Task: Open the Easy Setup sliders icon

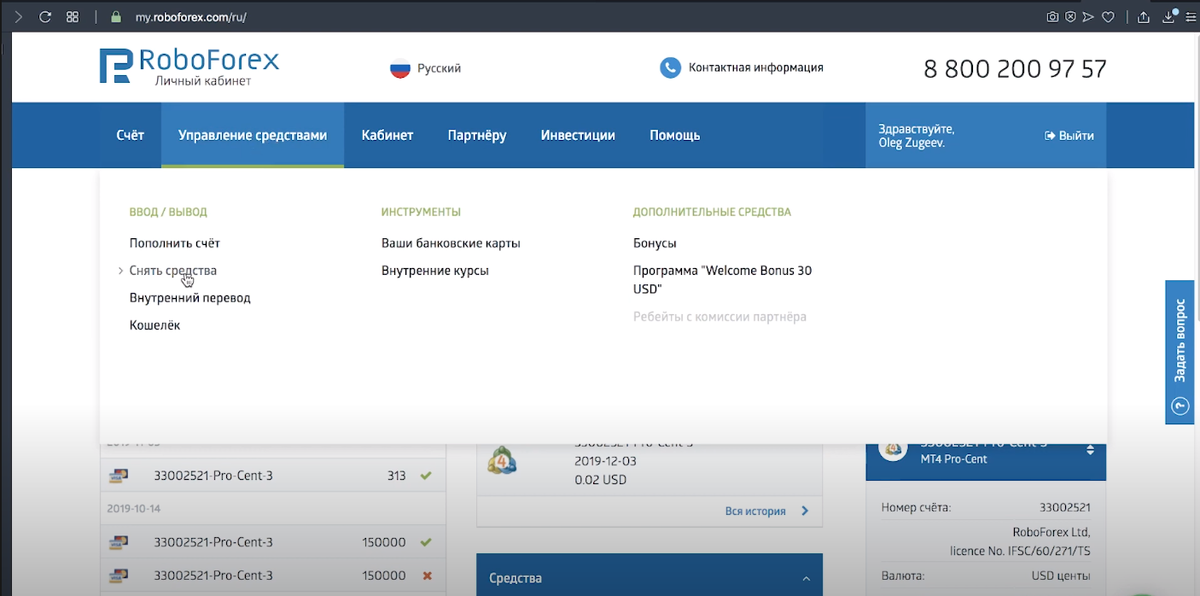Action: [x=1191, y=17]
